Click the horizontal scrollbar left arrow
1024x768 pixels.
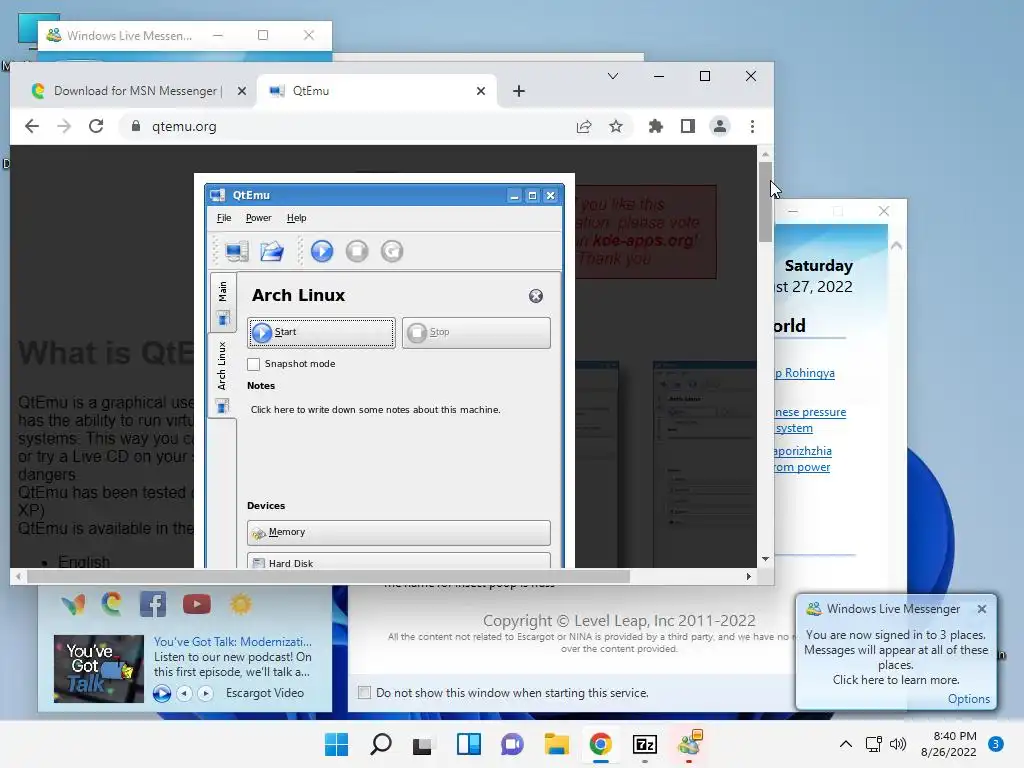click(18, 577)
